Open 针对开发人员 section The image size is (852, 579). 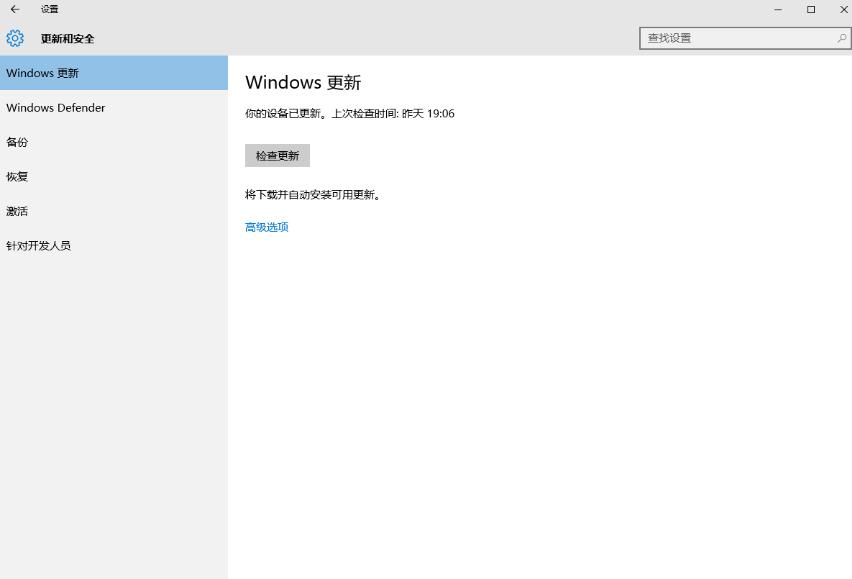click(x=114, y=246)
